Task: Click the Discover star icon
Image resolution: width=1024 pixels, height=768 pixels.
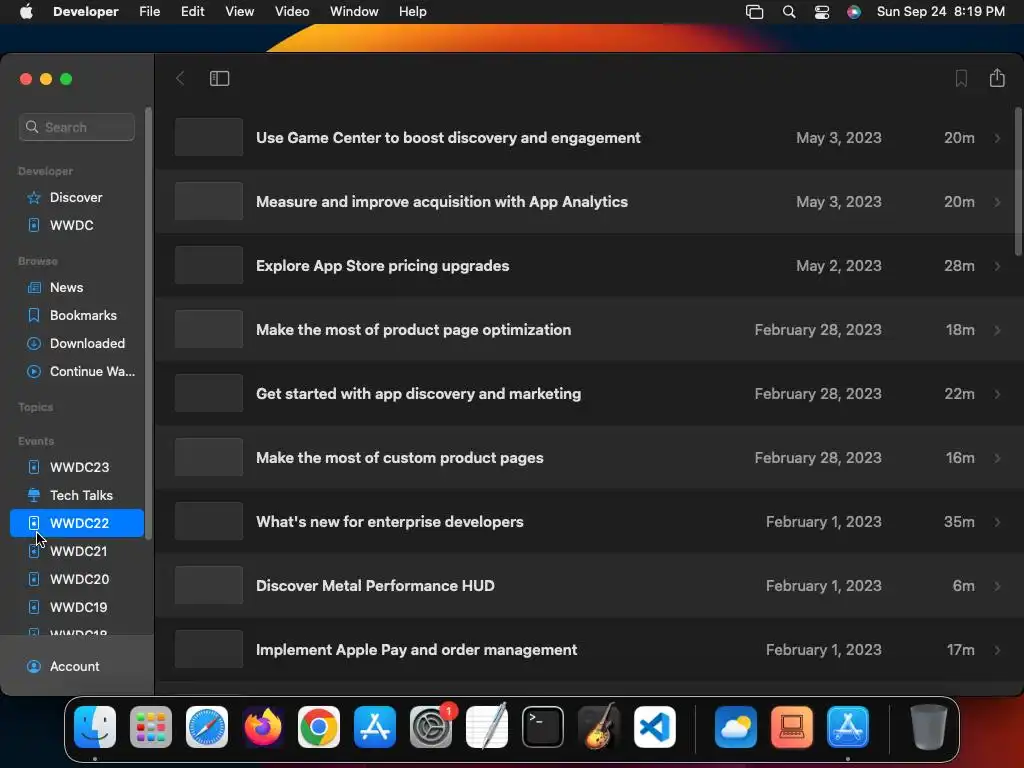Action: tap(34, 197)
